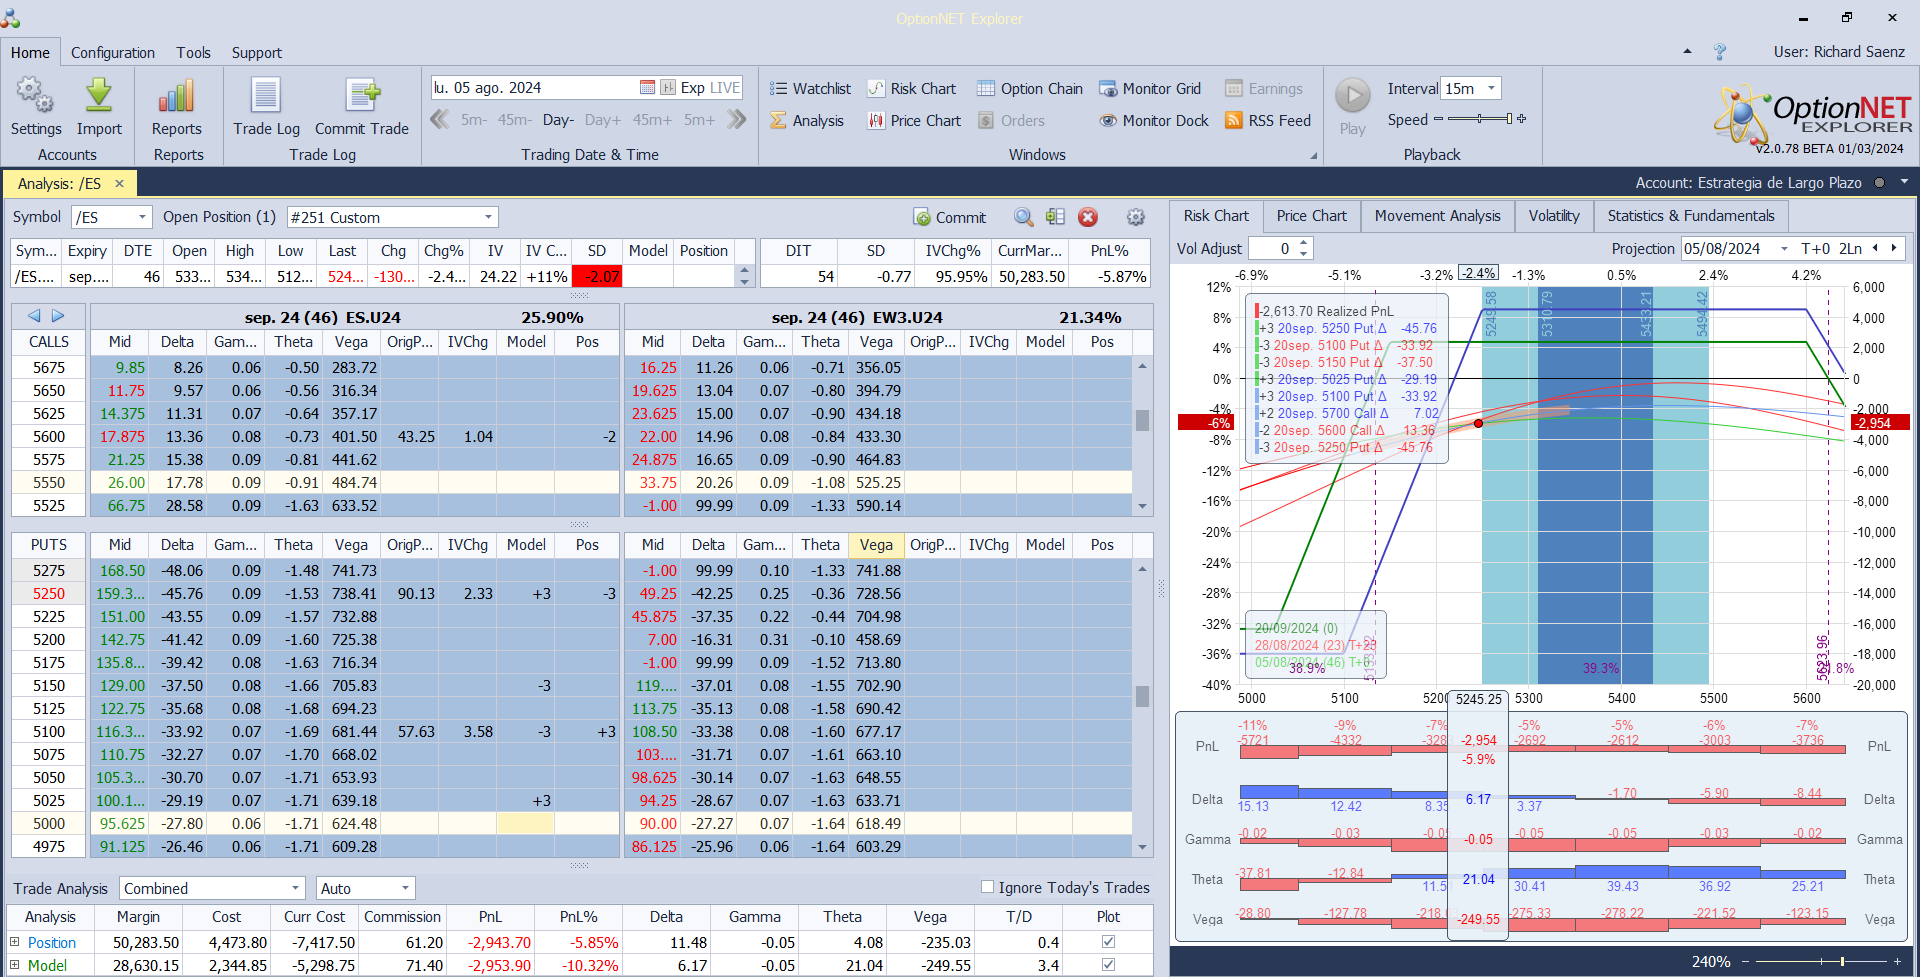
Task: Toggle the Plot checkbox for Position row
Action: pyautogui.click(x=1108, y=942)
